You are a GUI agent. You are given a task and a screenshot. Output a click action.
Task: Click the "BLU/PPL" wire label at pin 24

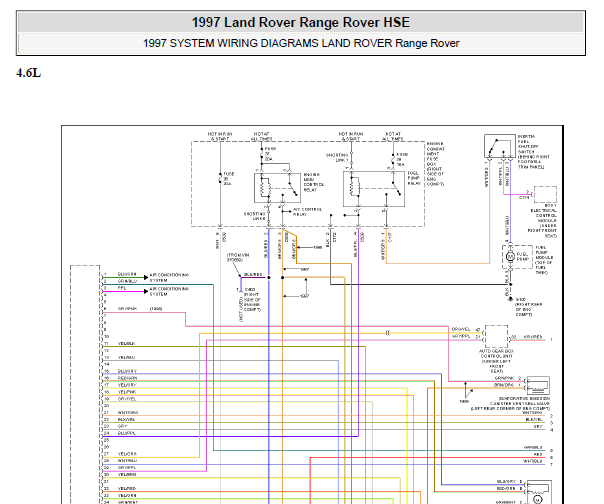[x=127, y=433]
